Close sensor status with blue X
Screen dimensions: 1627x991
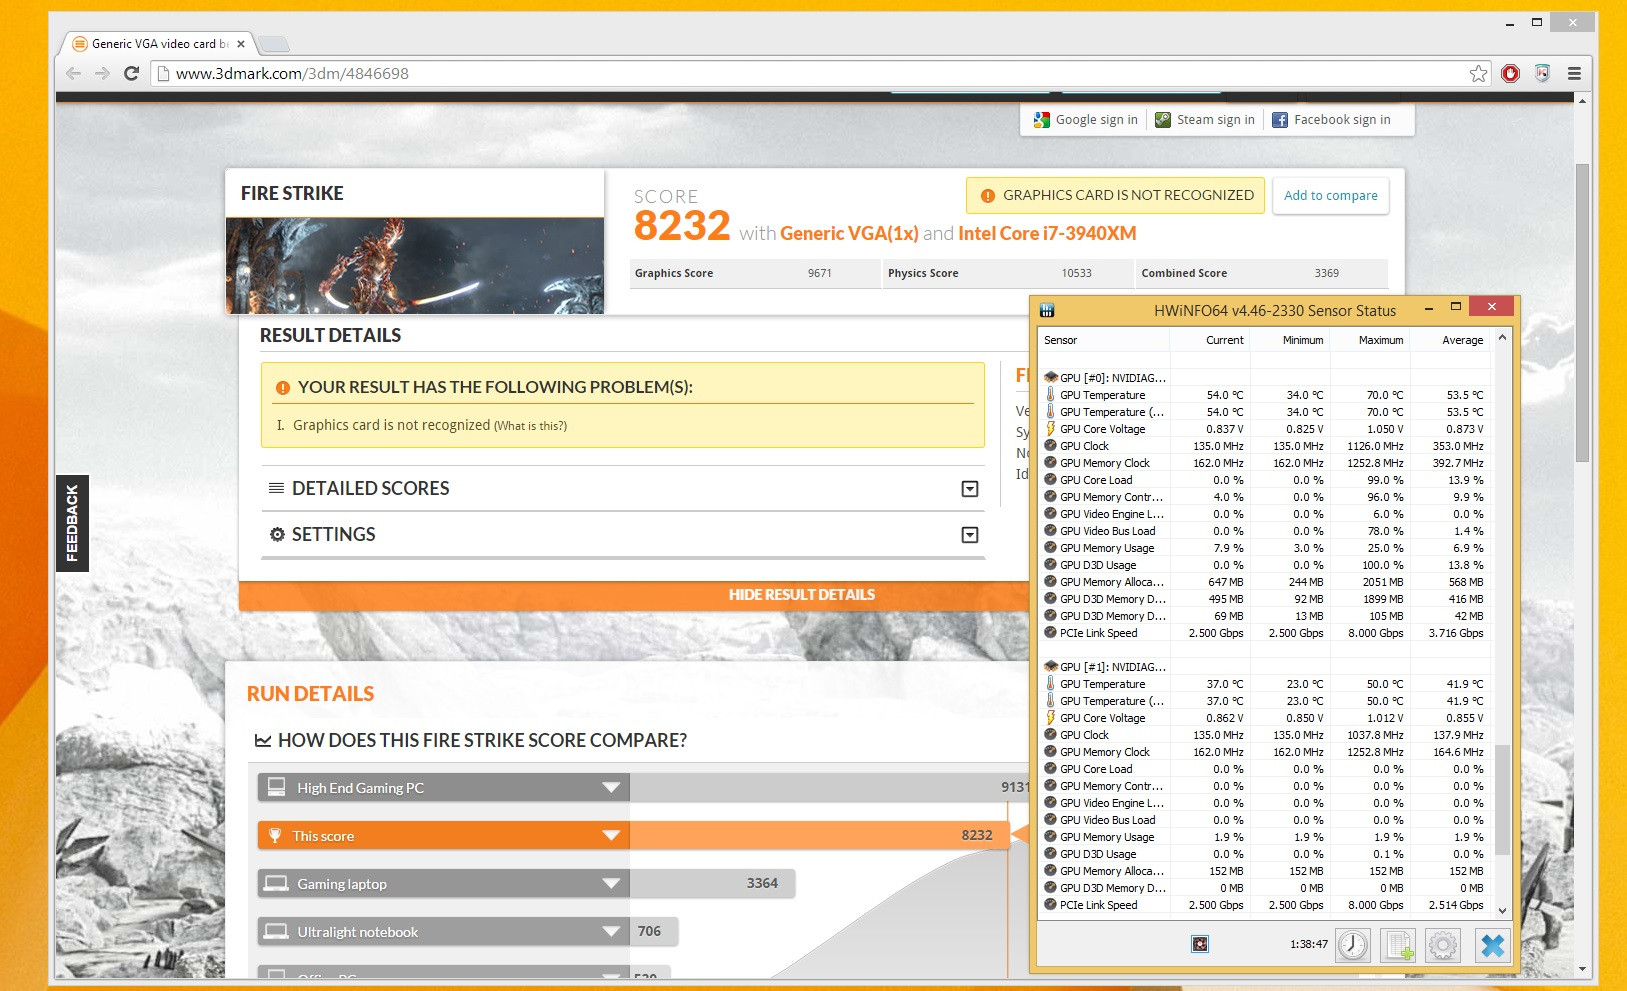coord(1492,945)
